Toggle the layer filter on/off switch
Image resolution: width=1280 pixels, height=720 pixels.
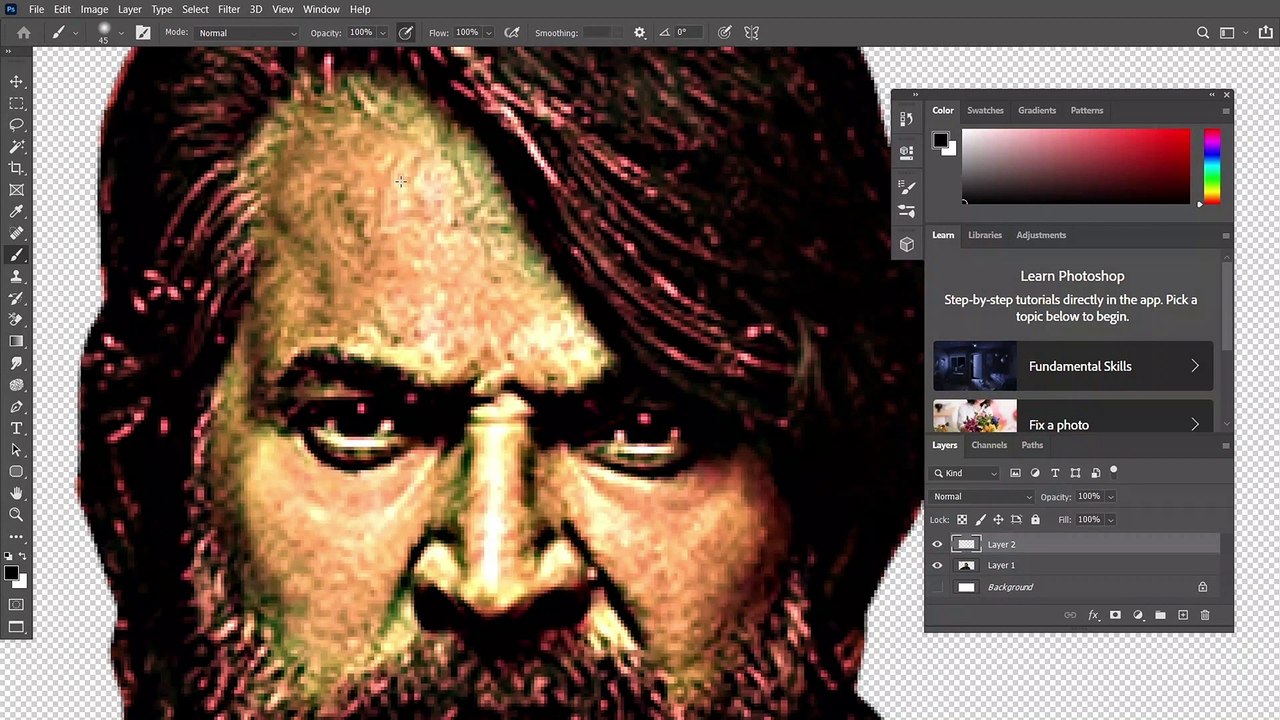point(1113,472)
